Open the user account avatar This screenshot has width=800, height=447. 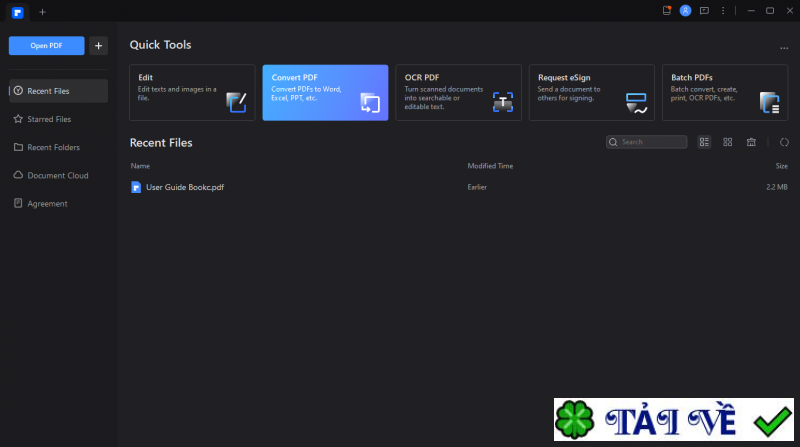(685, 11)
